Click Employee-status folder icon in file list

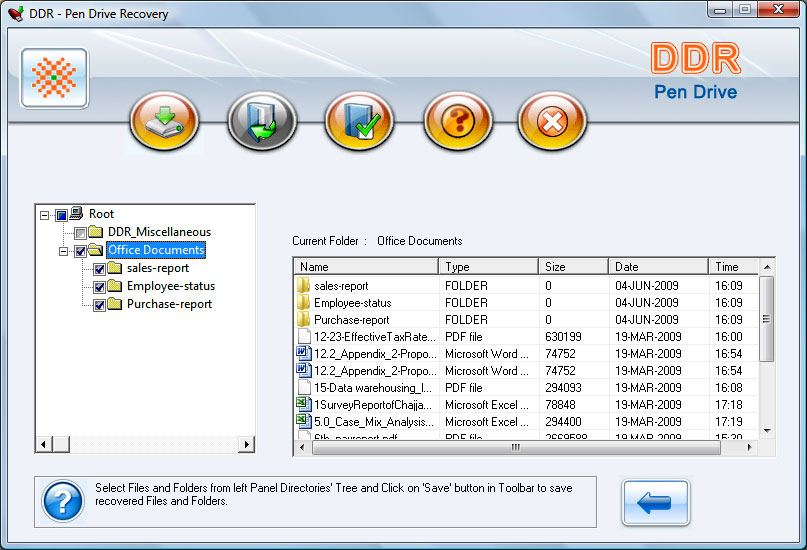pos(304,303)
